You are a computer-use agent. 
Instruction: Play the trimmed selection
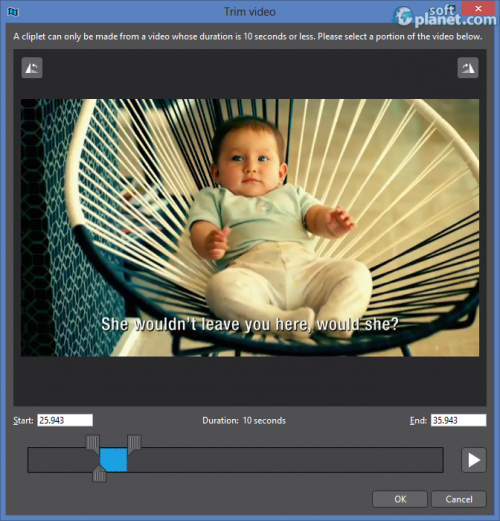[474, 460]
